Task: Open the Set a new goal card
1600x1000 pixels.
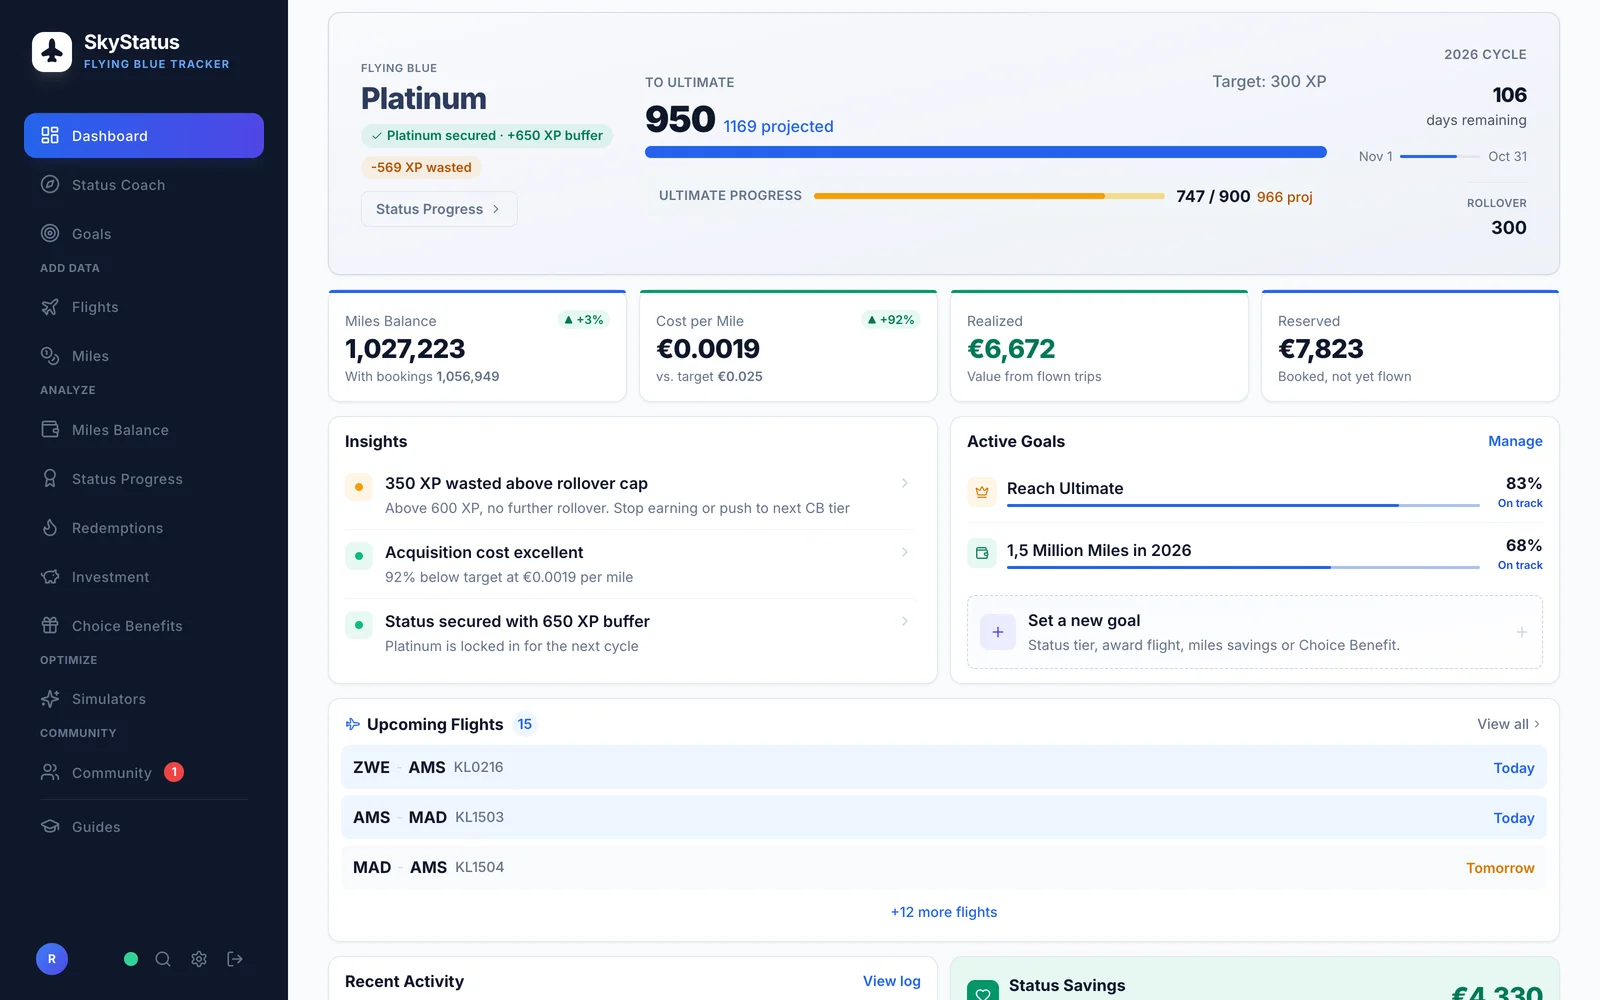Action: 1255,632
